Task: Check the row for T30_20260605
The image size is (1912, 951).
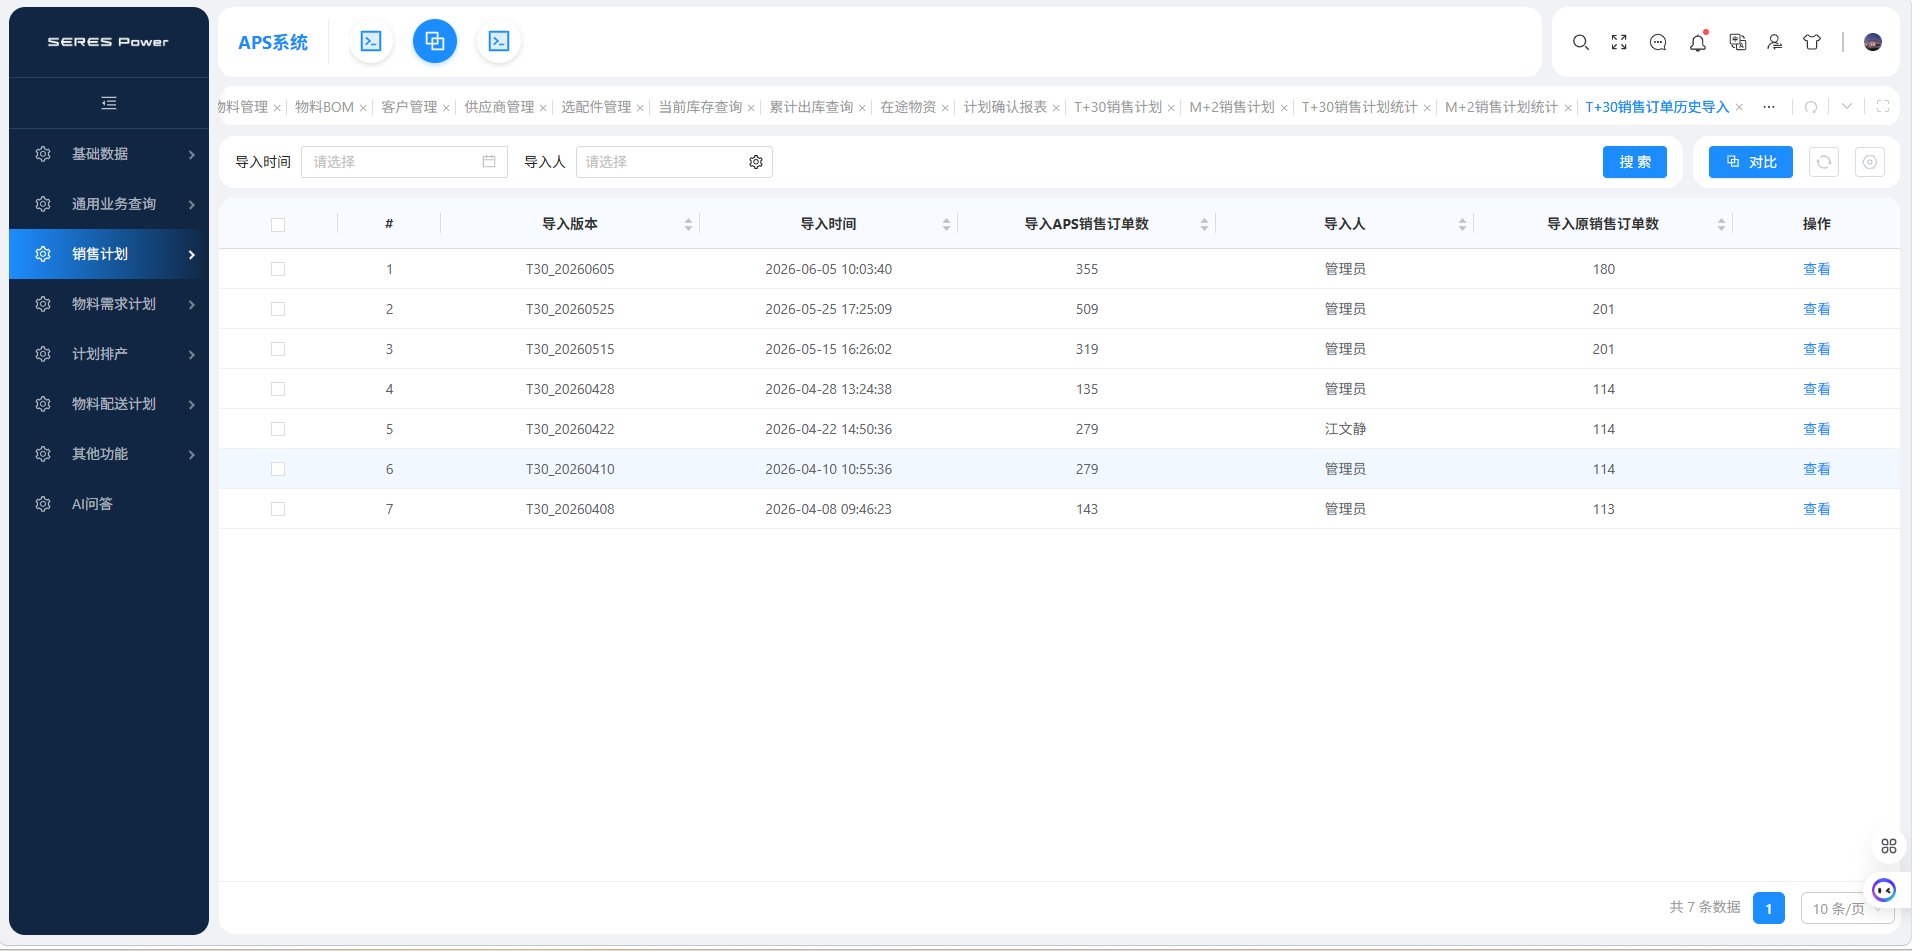Action: (x=278, y=269)
